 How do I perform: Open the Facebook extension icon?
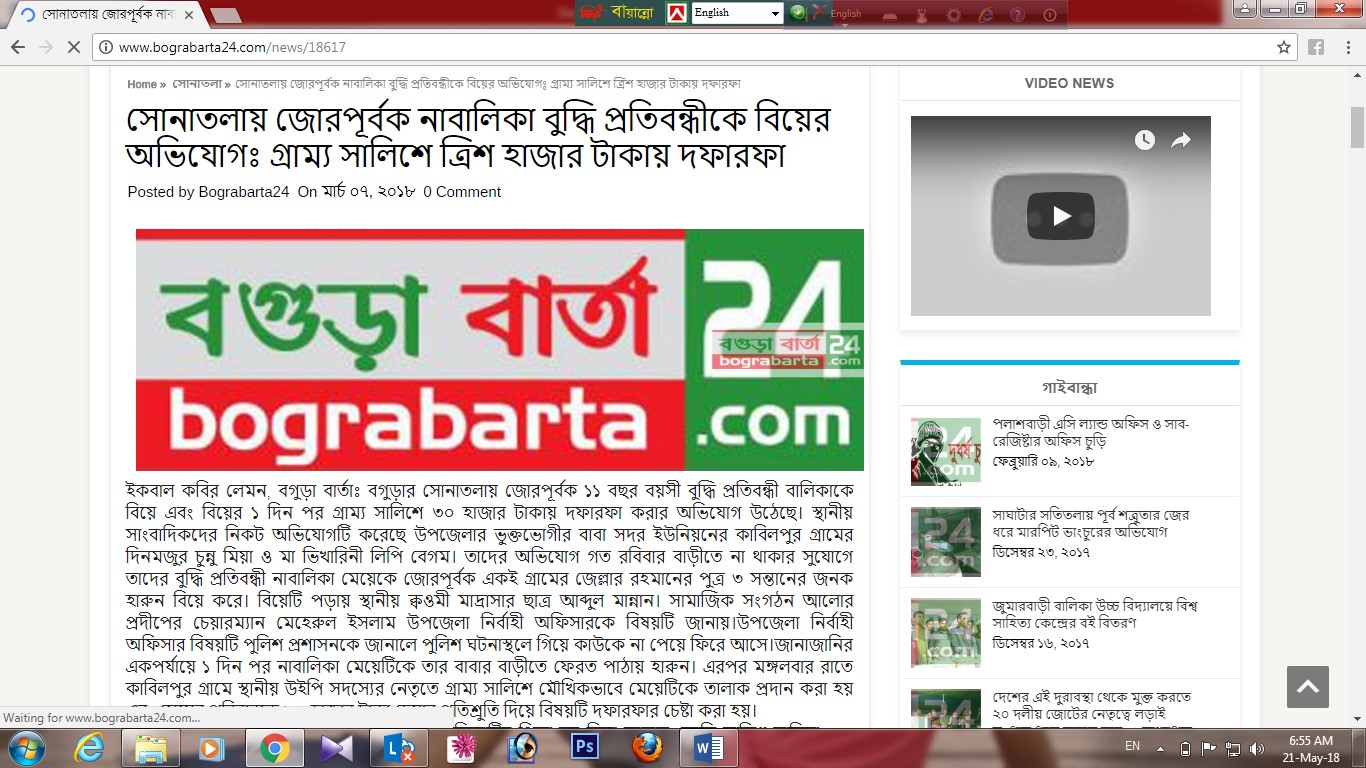pos(1316,47)
